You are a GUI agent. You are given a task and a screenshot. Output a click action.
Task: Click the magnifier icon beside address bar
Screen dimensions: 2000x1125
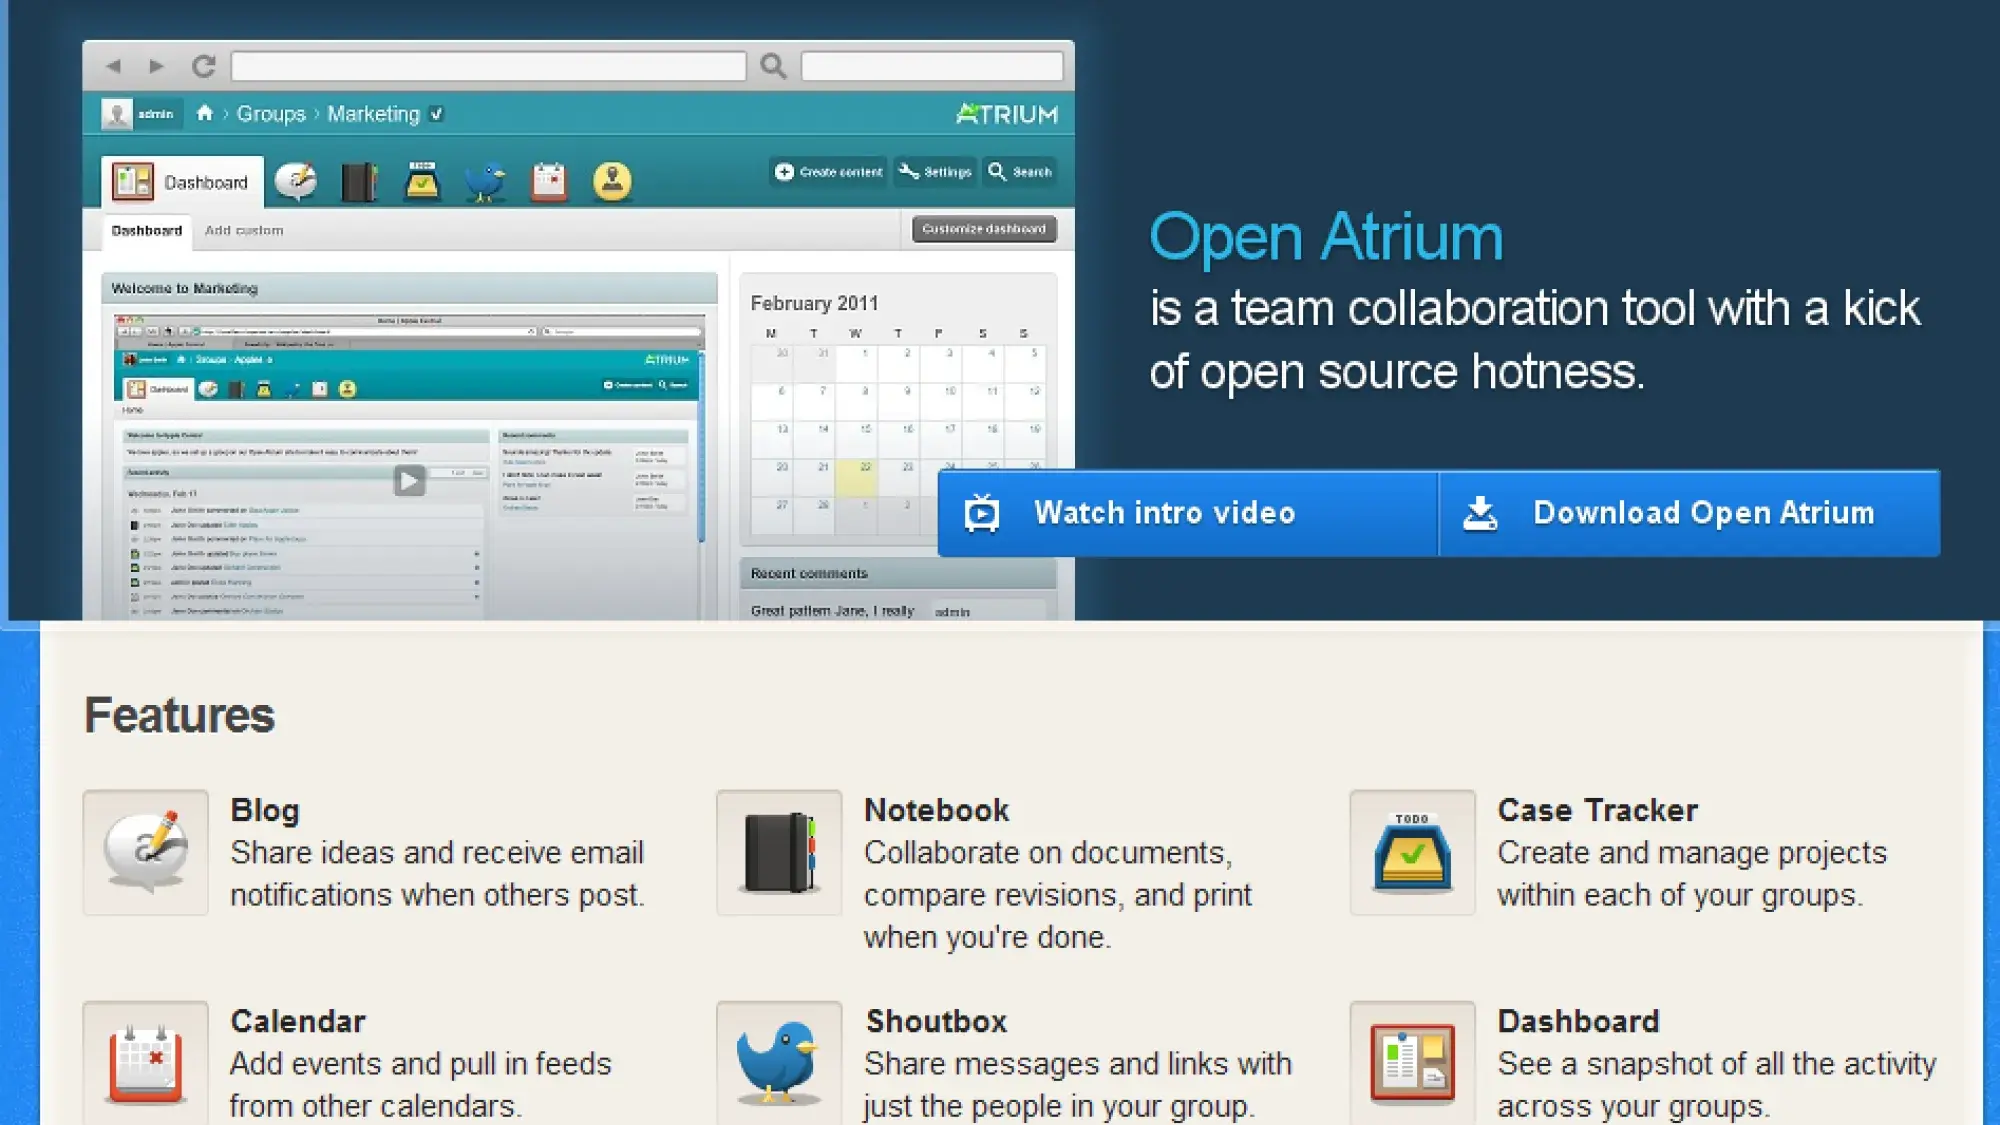(x=773, y=66)
